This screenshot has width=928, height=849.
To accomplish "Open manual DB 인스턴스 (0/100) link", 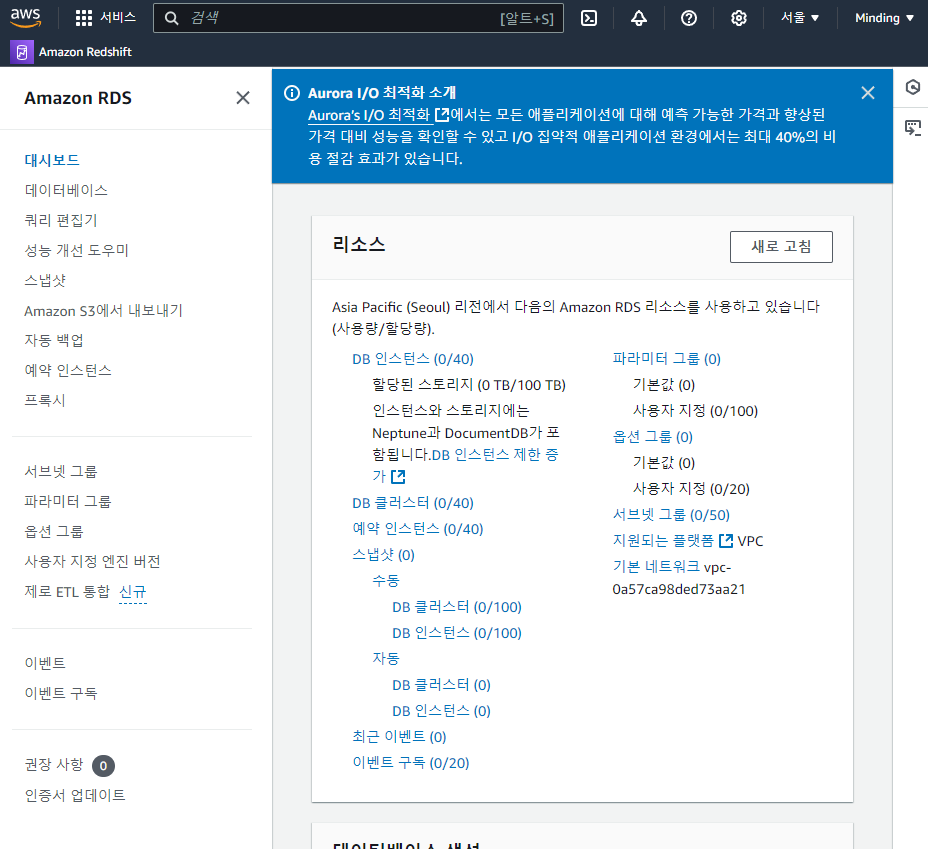I will tap(457, 633).
